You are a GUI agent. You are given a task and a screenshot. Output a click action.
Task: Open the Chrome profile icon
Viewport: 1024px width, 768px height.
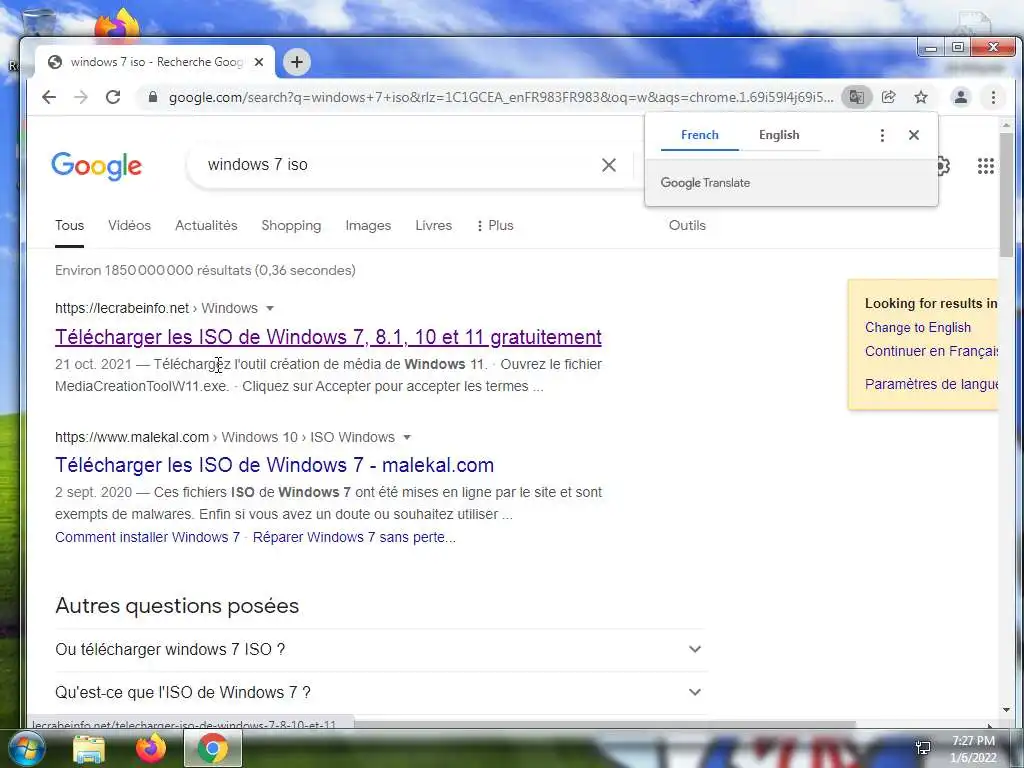[x=961, y=97]
